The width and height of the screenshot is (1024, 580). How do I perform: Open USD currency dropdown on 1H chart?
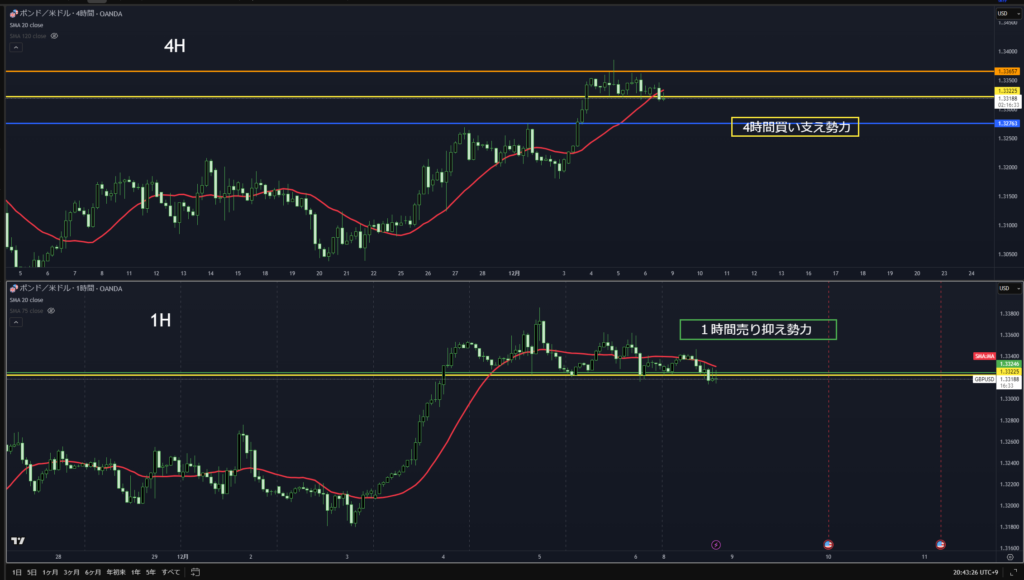coord(1005,289)
